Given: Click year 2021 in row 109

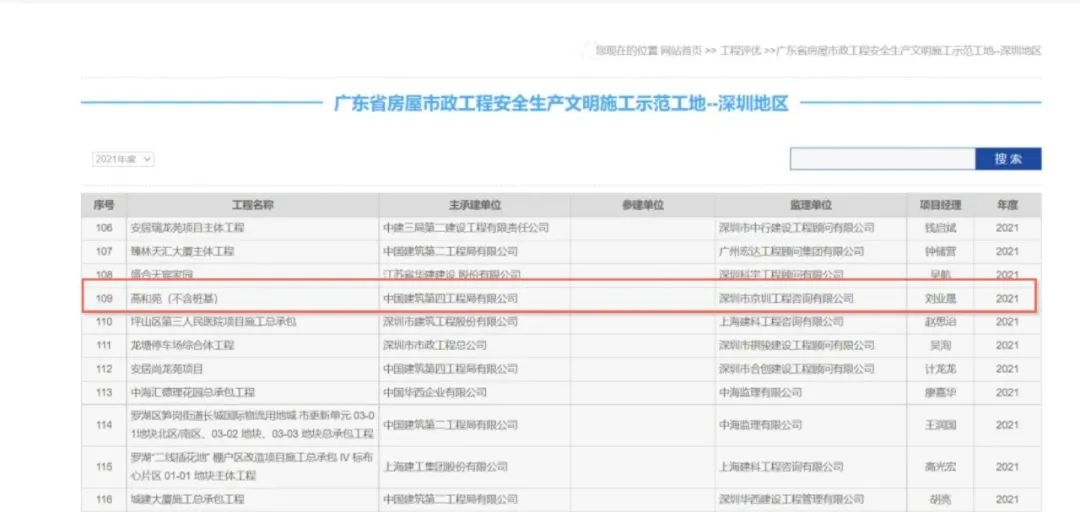Looking at the screenshot, I should tap(1007, 298).
